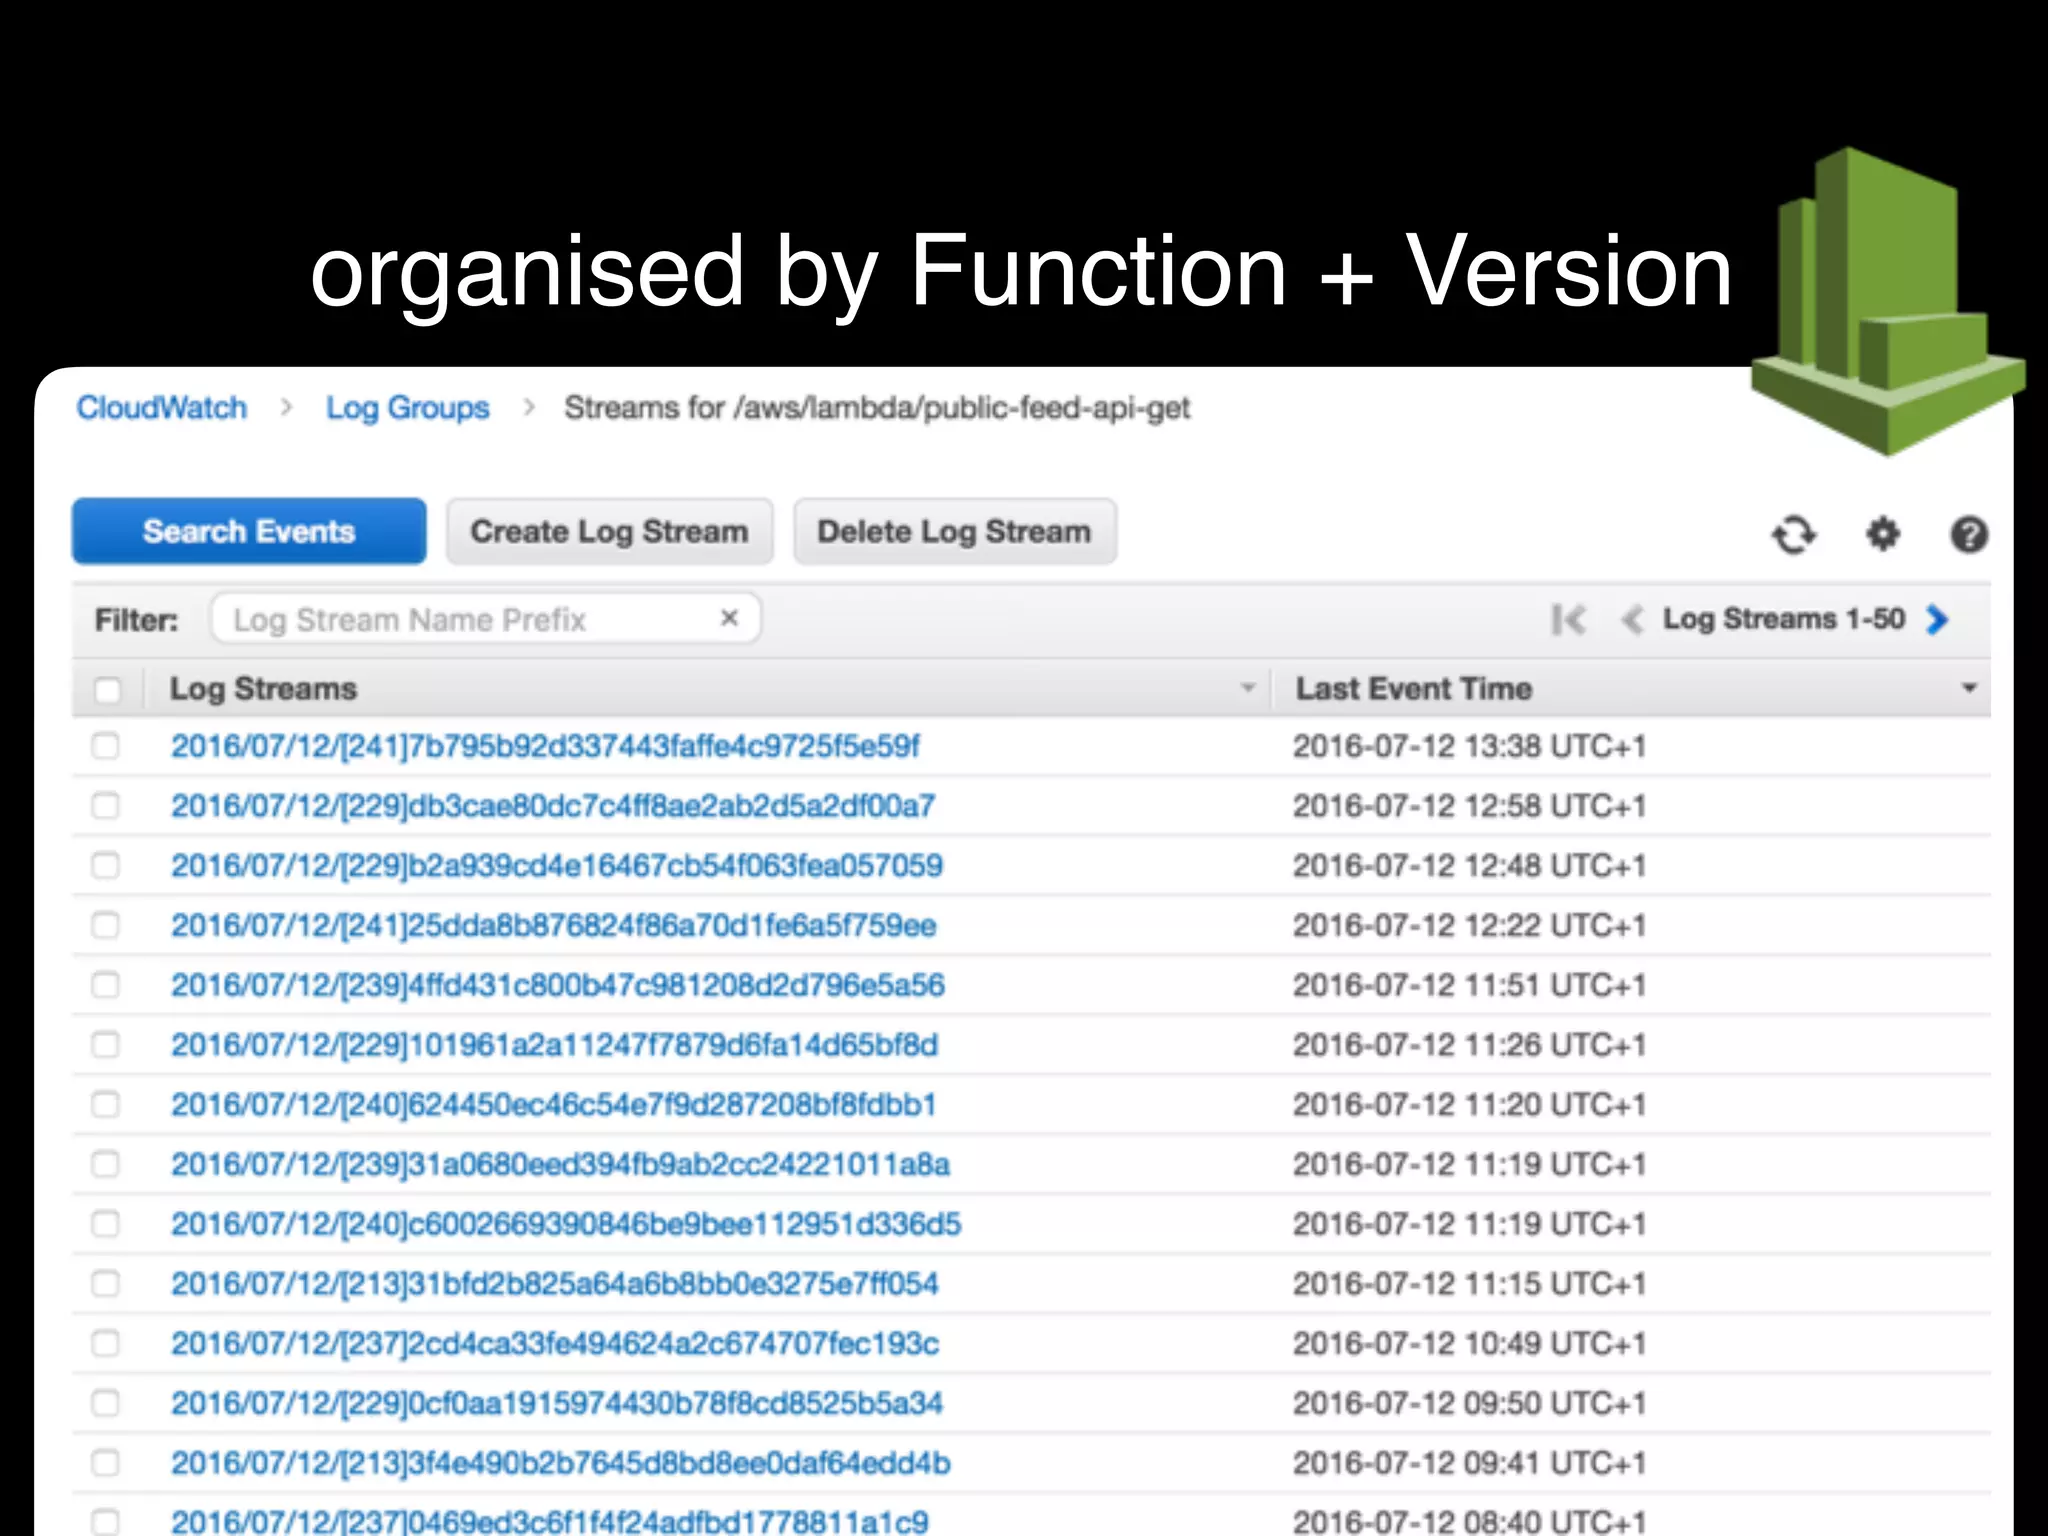Select timestamp 2016-07-12 11:26 UTC+1
Screen dimensions: 2048x1536
(1469, 1045)
